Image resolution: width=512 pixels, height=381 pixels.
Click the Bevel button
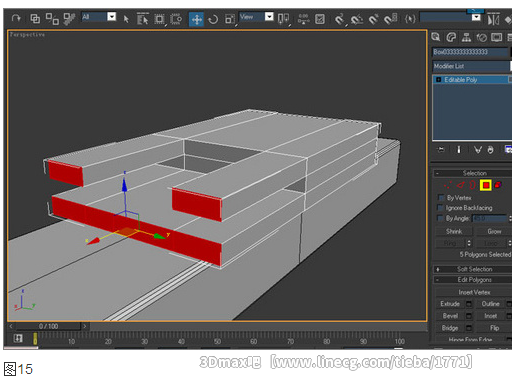tap(450, 316)
